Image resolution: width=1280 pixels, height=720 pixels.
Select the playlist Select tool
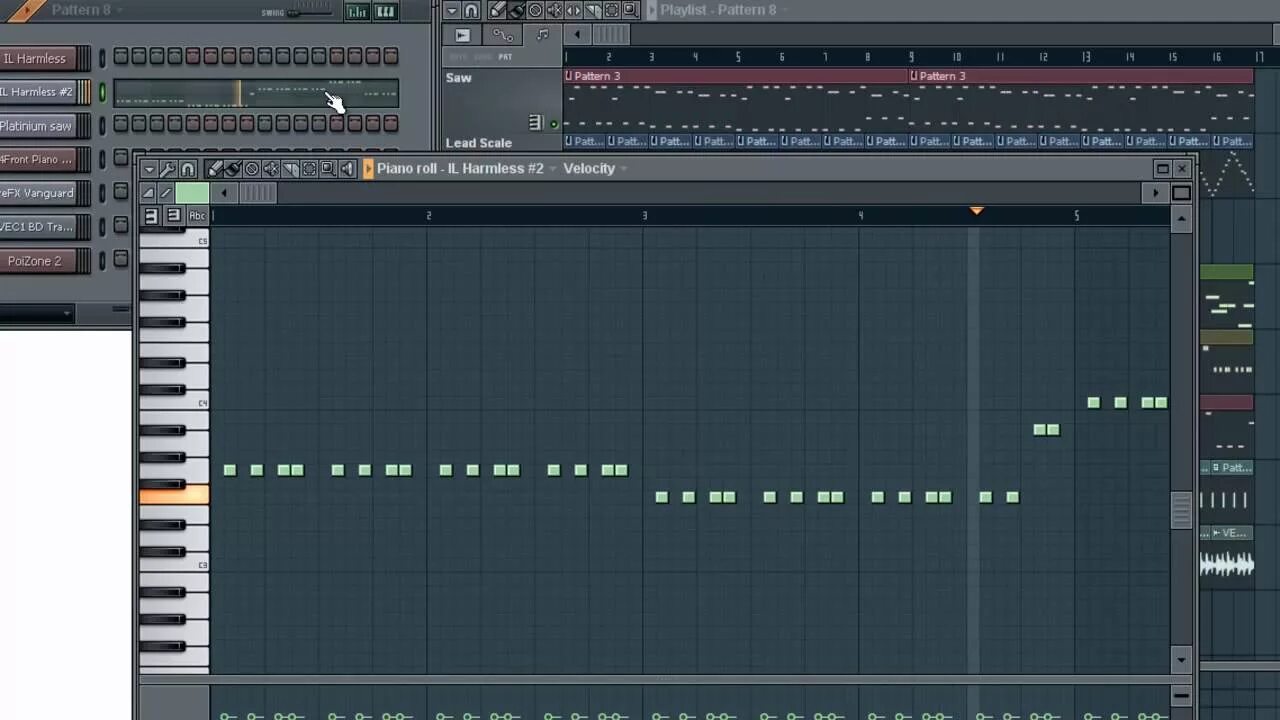coord(611,10)
